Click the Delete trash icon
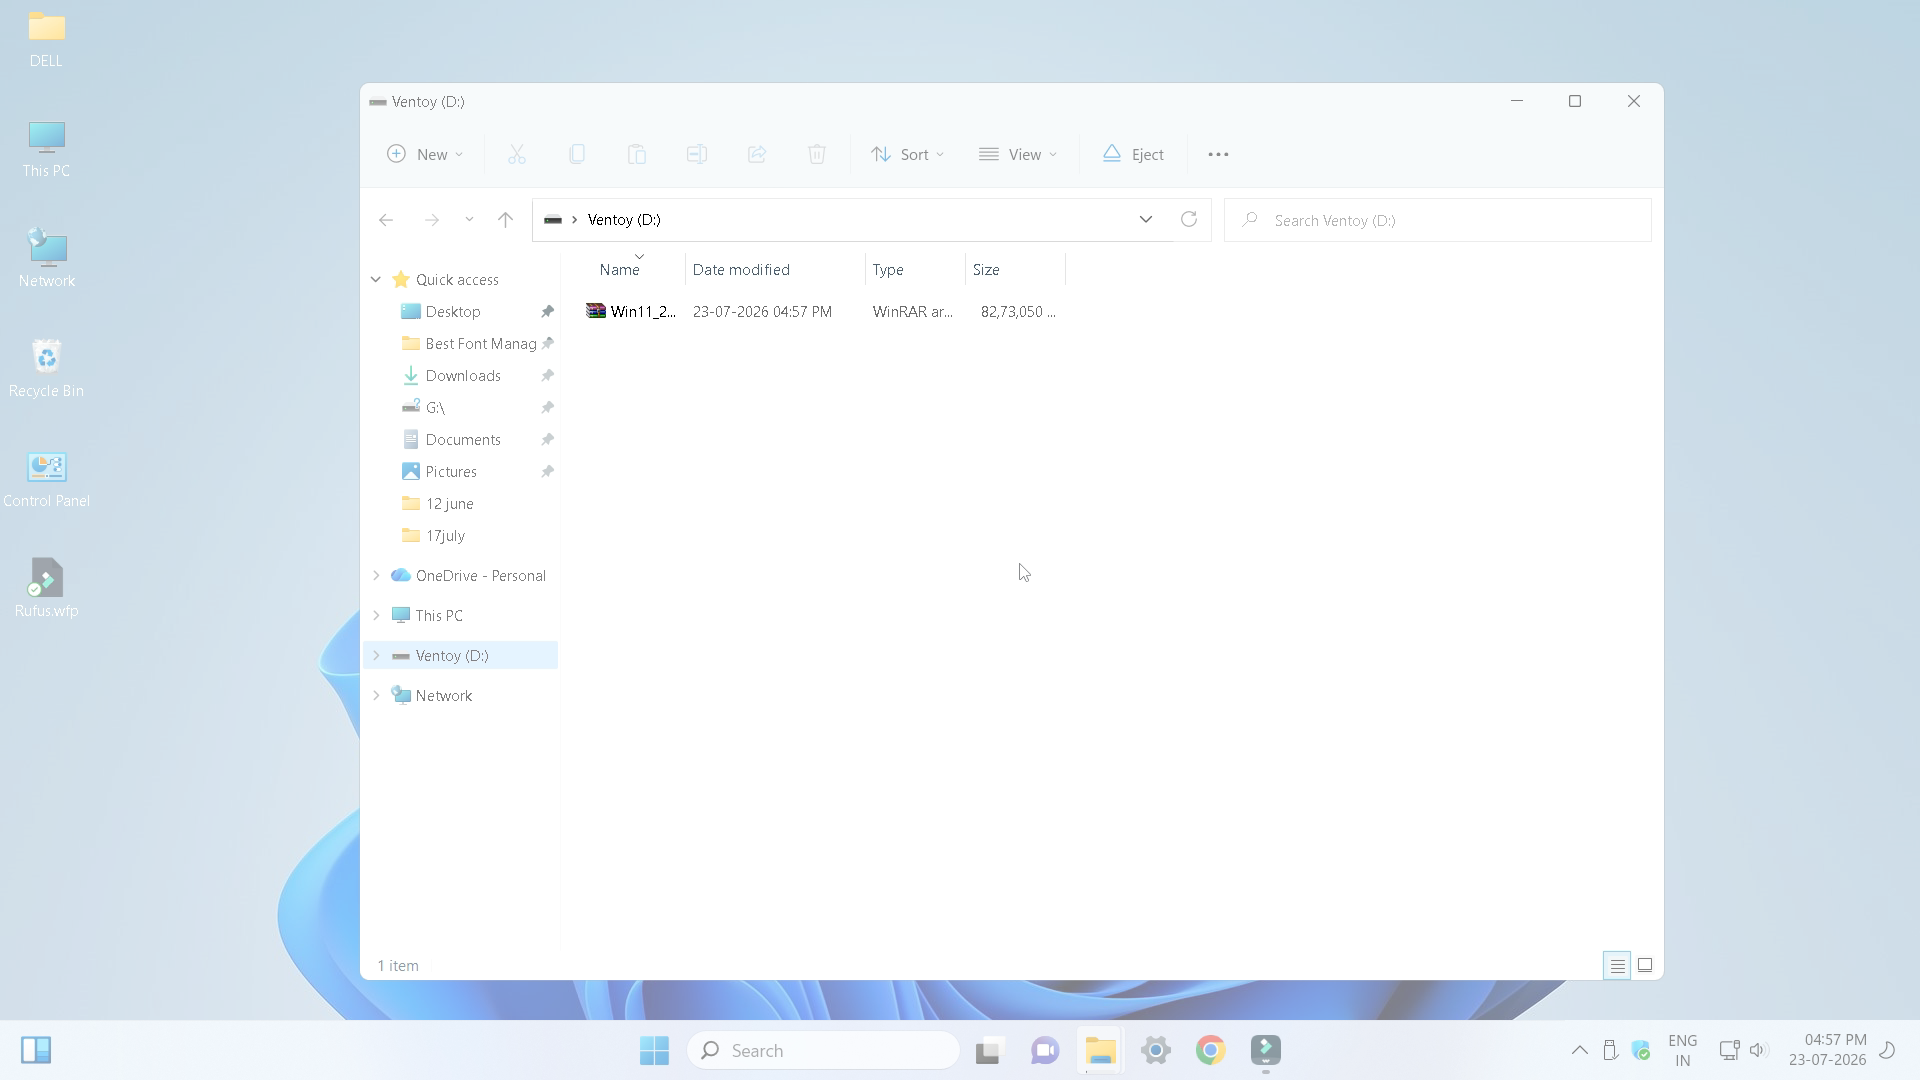Viewport: 1920px width, 1080px height. pos(817,154)
